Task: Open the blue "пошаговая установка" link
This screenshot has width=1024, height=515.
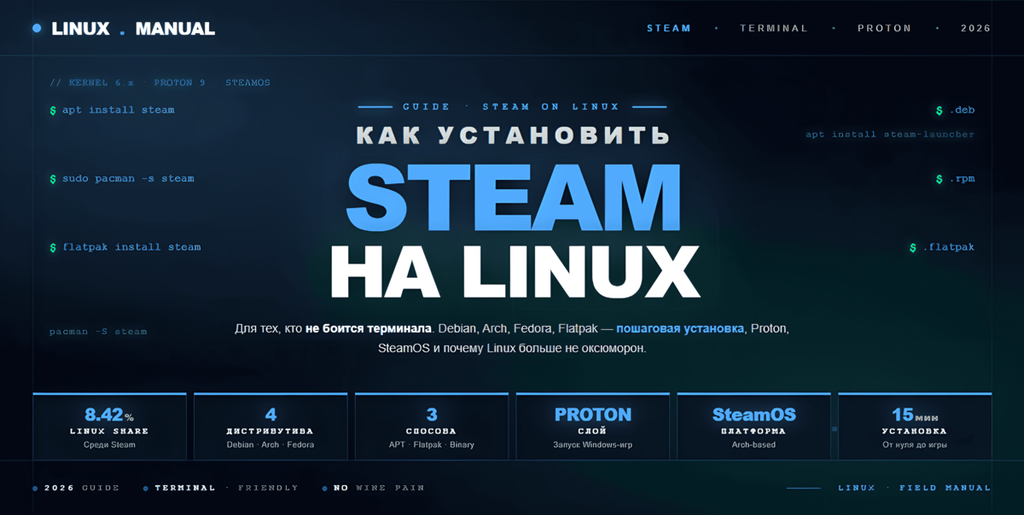Action: click(680, 329)
